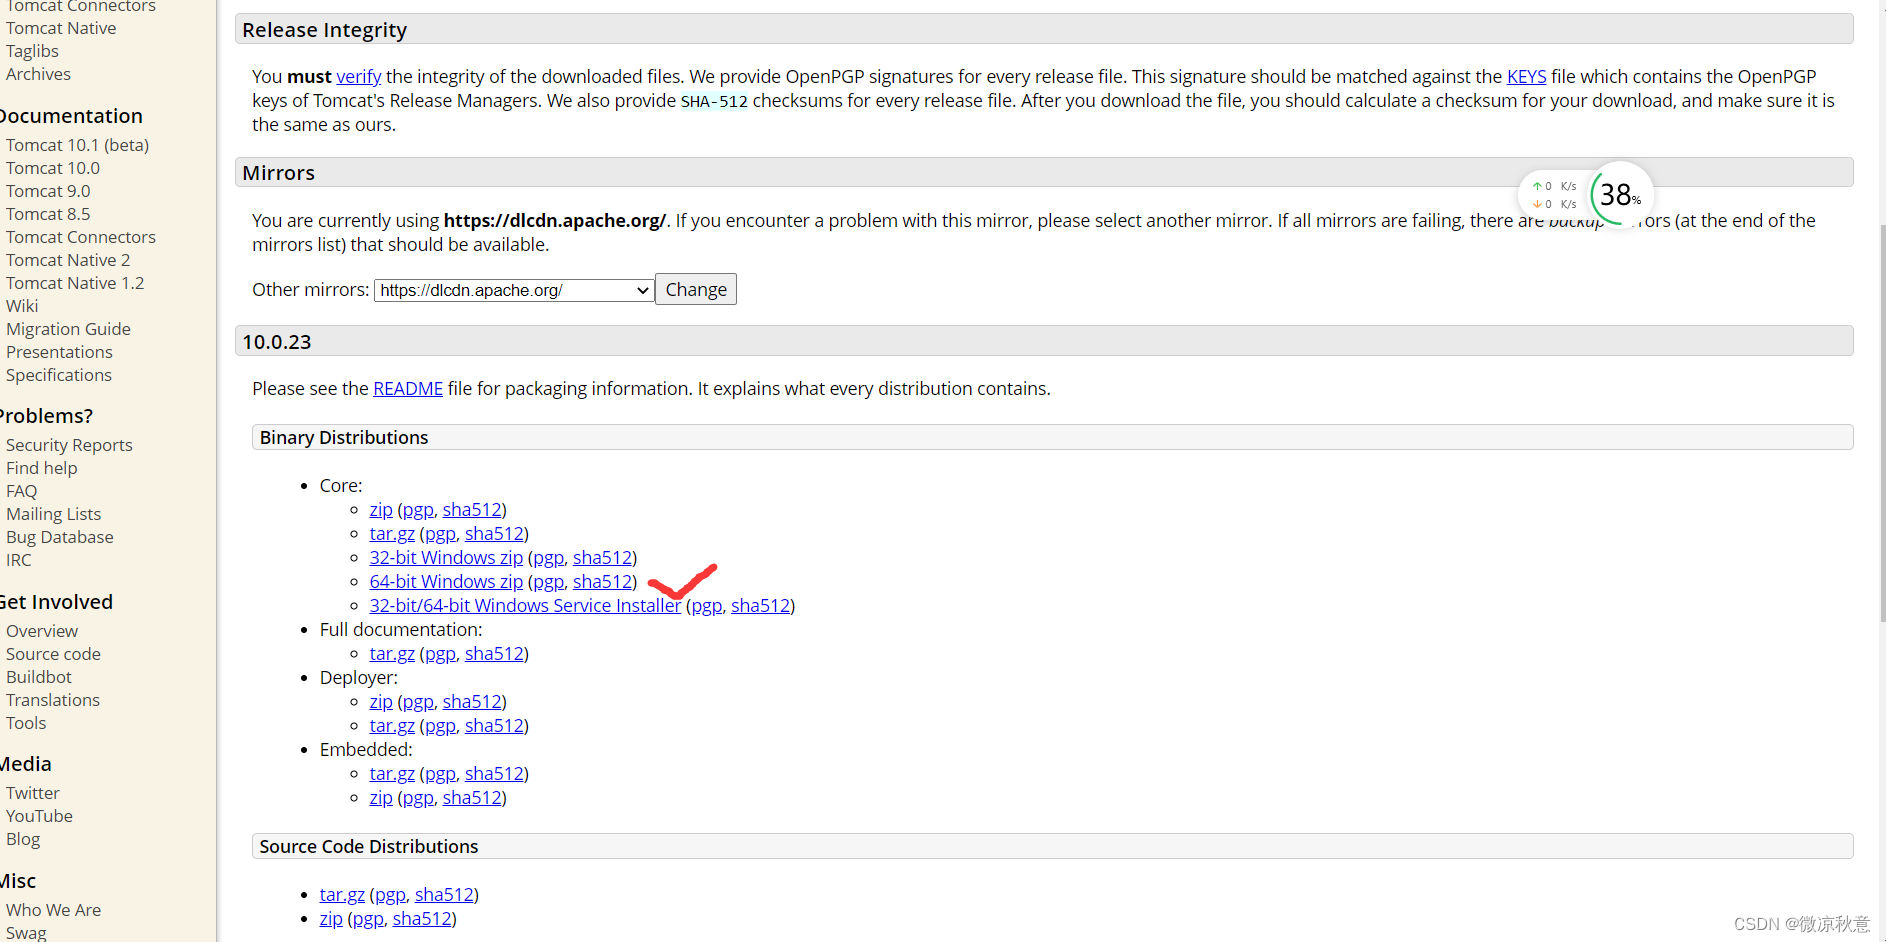Open the Blog link

point(23,839)
